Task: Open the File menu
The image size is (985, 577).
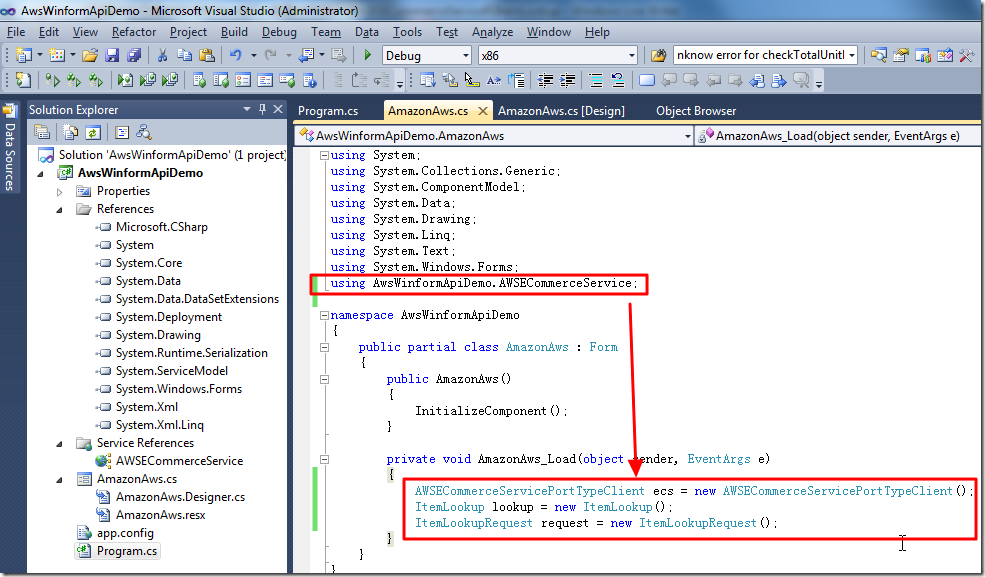Action: [16, 32]
